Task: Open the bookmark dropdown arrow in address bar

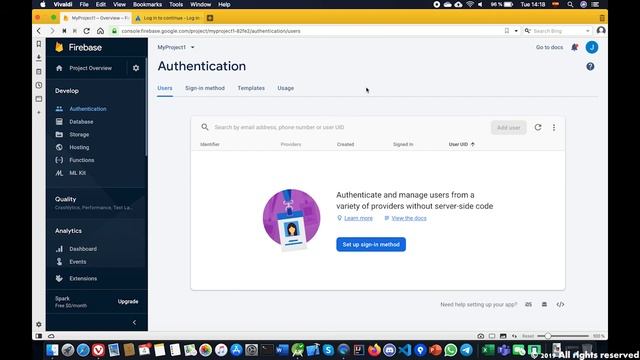Action: (516, 31)
